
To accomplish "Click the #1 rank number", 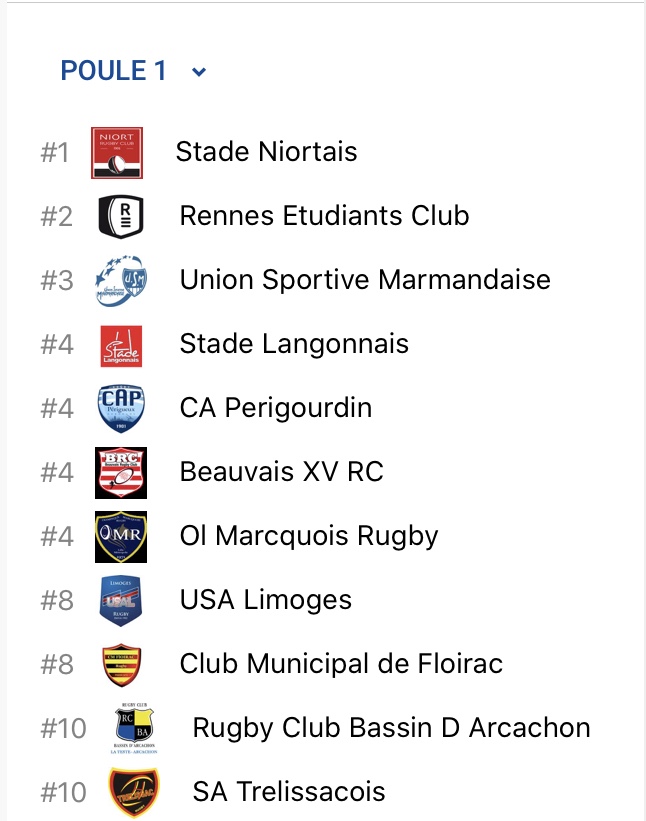I will tap(55, 153).
